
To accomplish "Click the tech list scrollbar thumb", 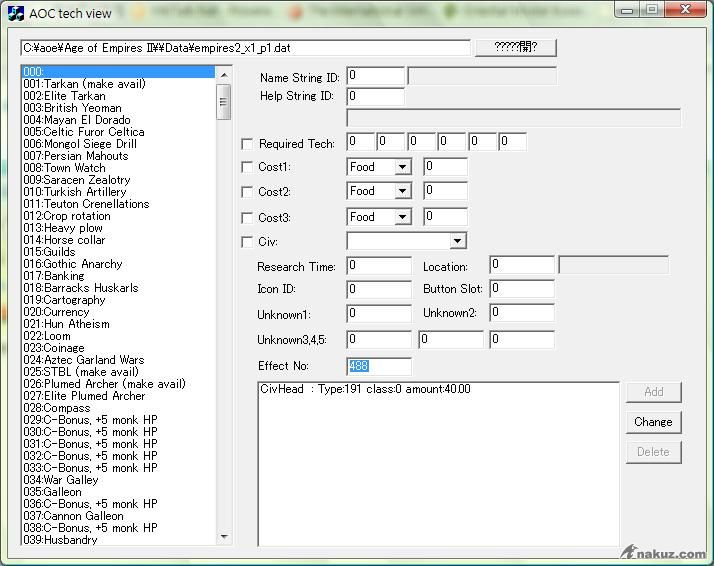I will (224, 102).
